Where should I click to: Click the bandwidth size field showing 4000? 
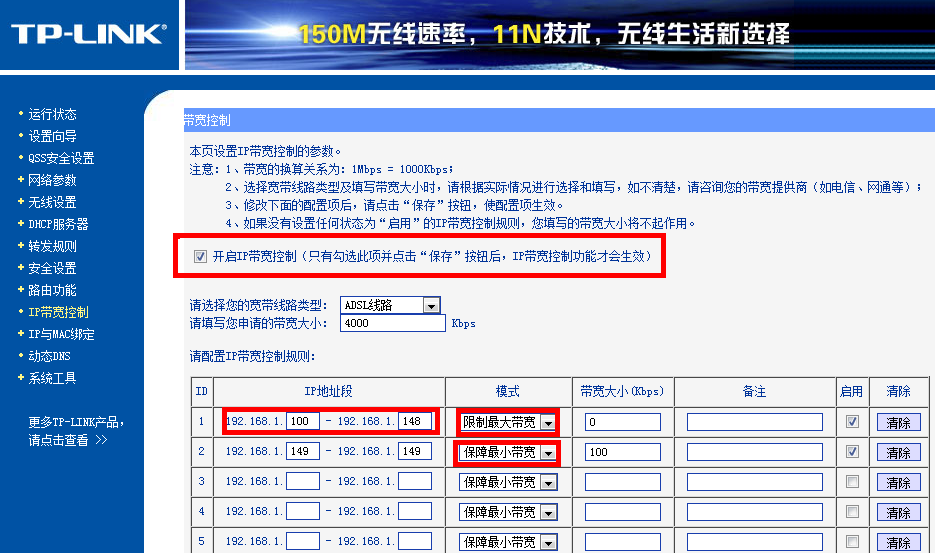pos(392,323)
